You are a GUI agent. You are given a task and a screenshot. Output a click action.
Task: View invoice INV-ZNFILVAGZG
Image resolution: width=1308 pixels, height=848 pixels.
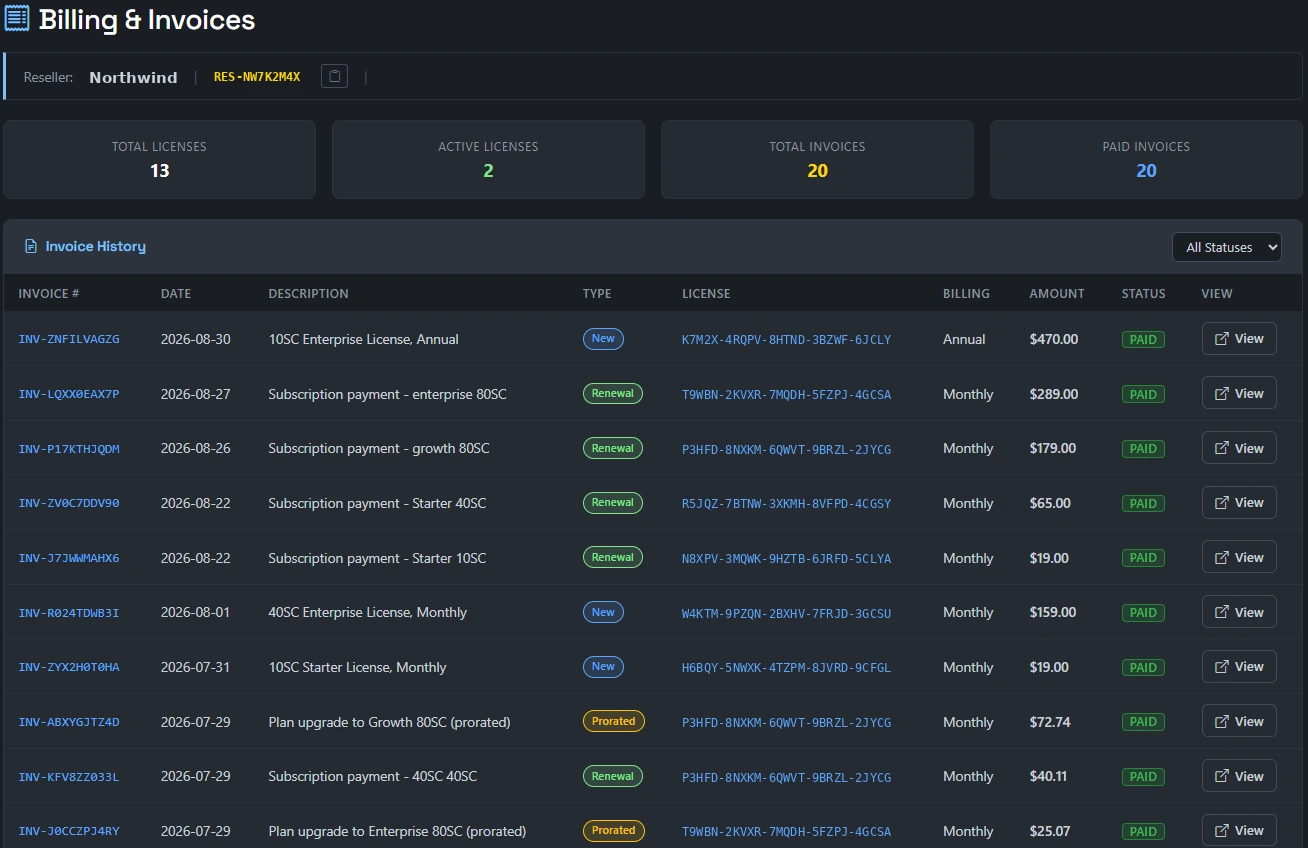pos(1239,339)
